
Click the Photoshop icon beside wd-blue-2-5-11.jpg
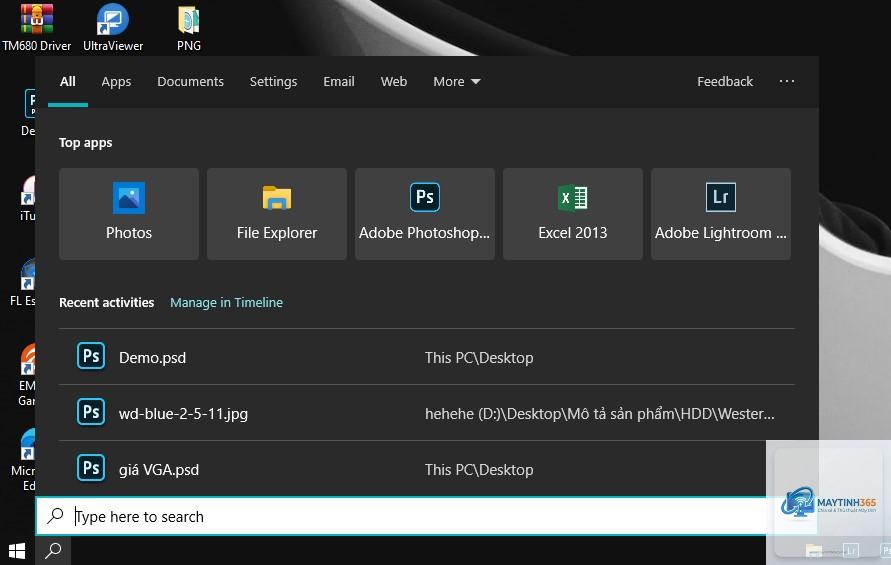91,412
